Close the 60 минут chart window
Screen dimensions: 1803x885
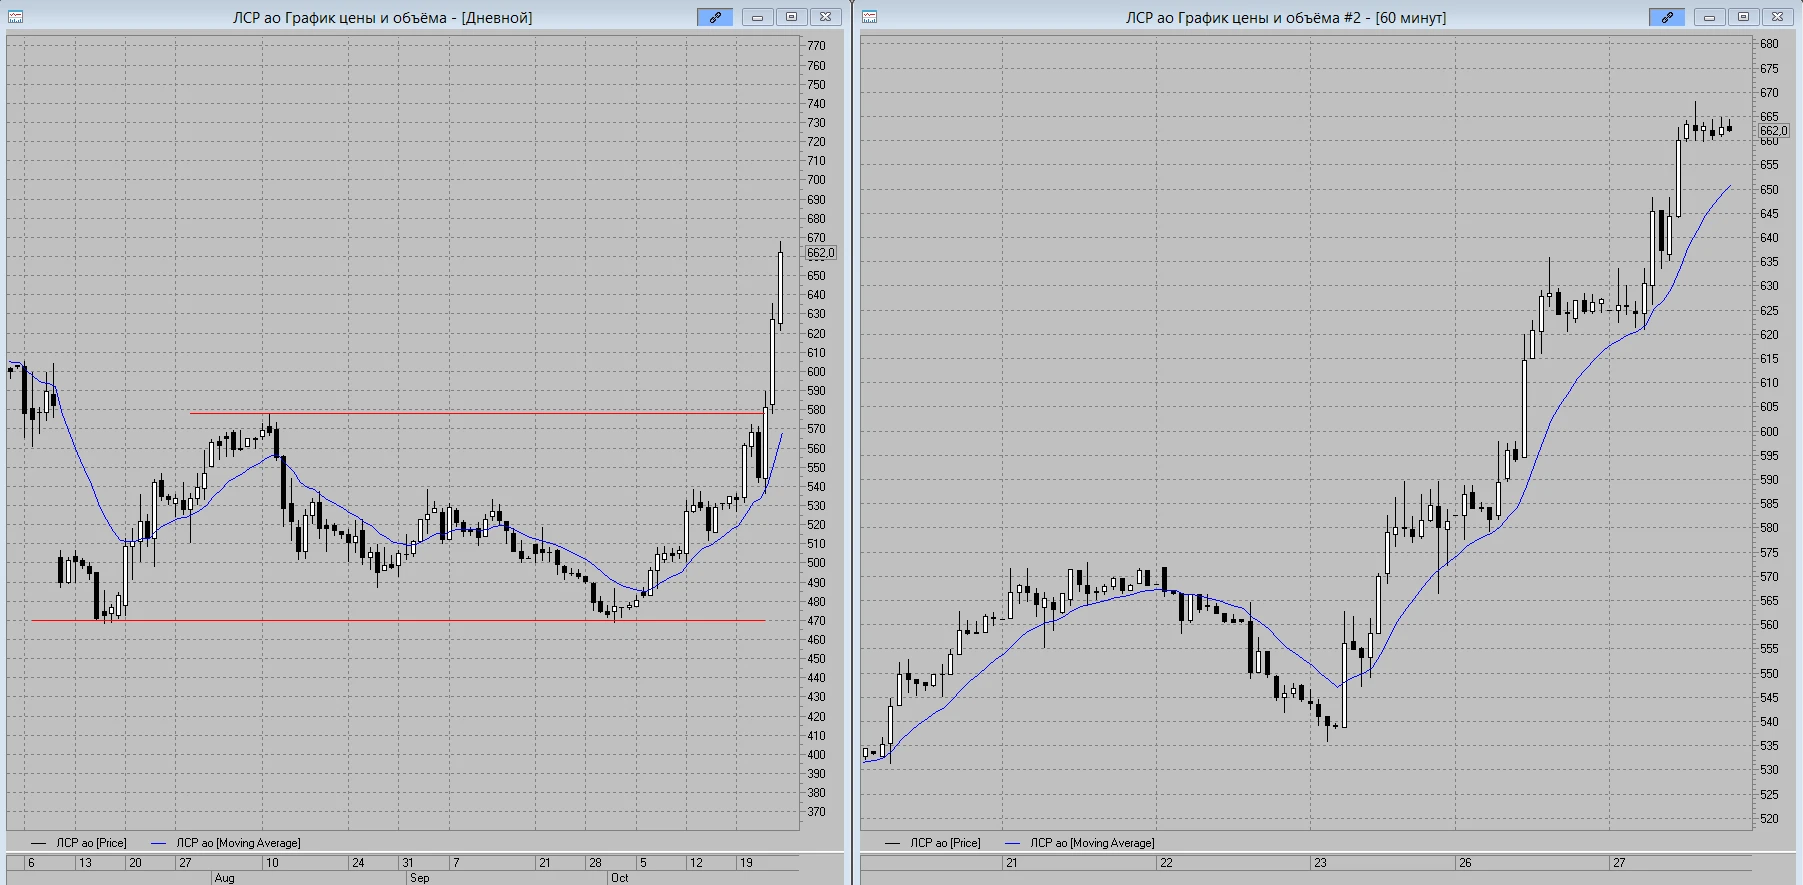tap(1777, 17)
